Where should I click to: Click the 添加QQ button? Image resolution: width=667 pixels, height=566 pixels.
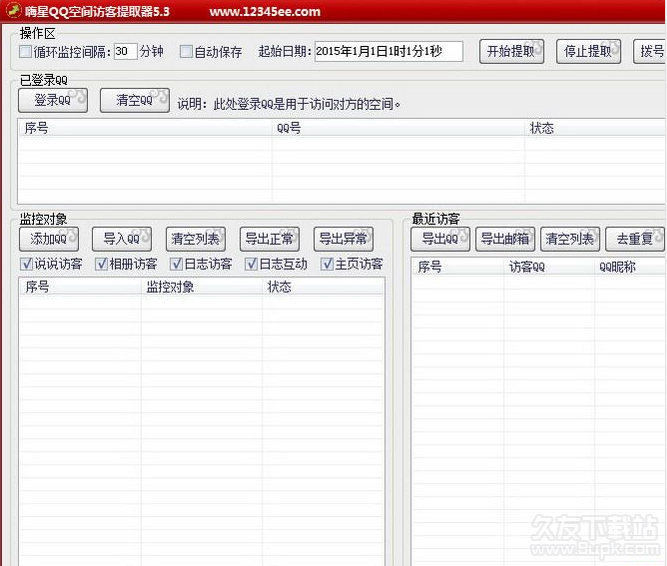pos(49,239)
